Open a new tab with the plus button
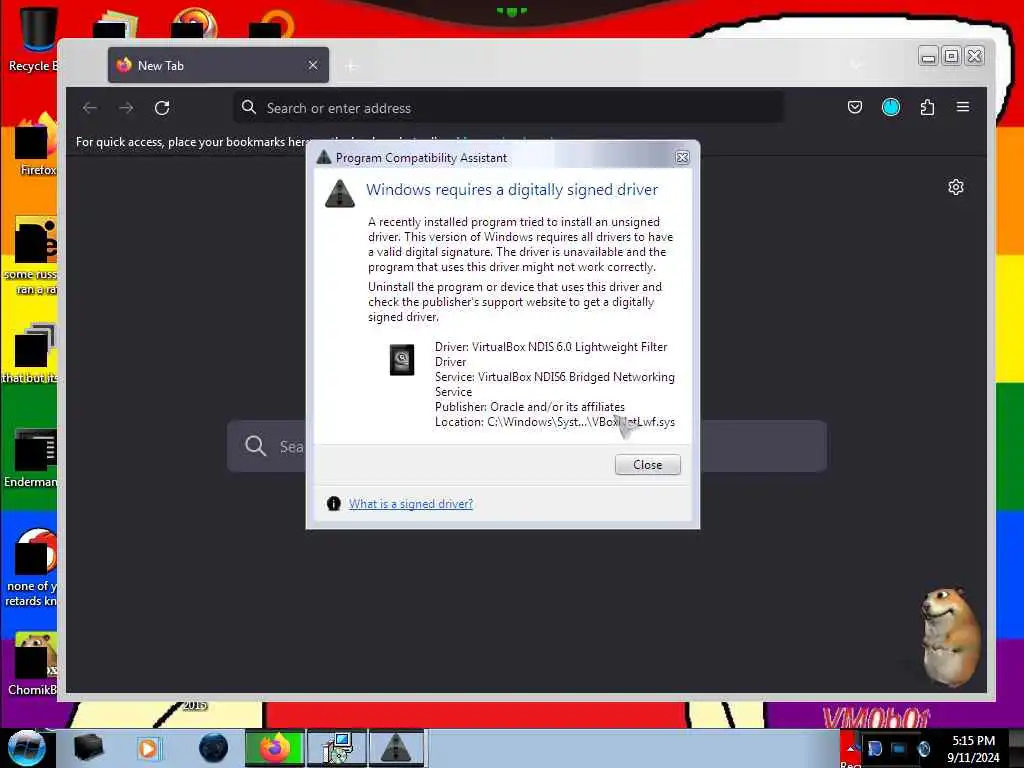Screen dimensions: 1024x768 point(351,66)
